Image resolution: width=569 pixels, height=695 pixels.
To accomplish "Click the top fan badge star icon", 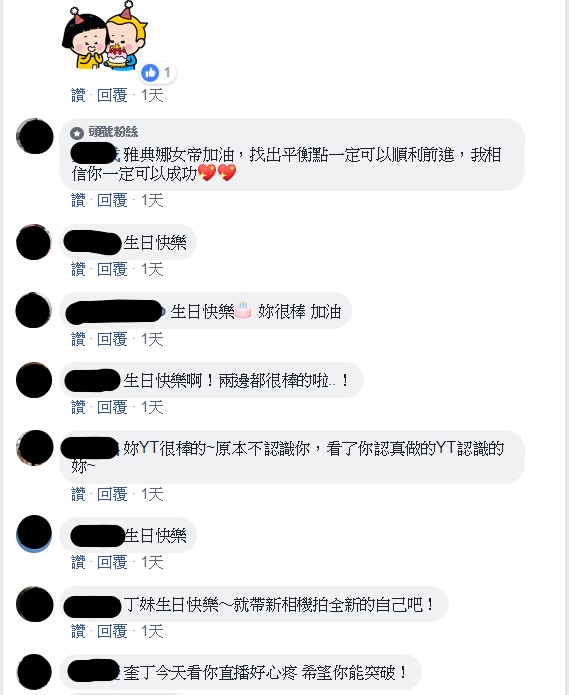I will pyautogui.click(x=77, y=133).
